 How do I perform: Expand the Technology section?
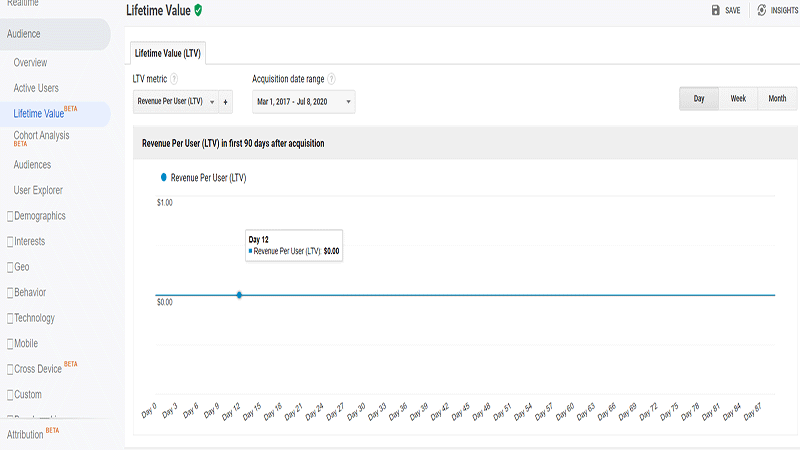coord(31,318)
